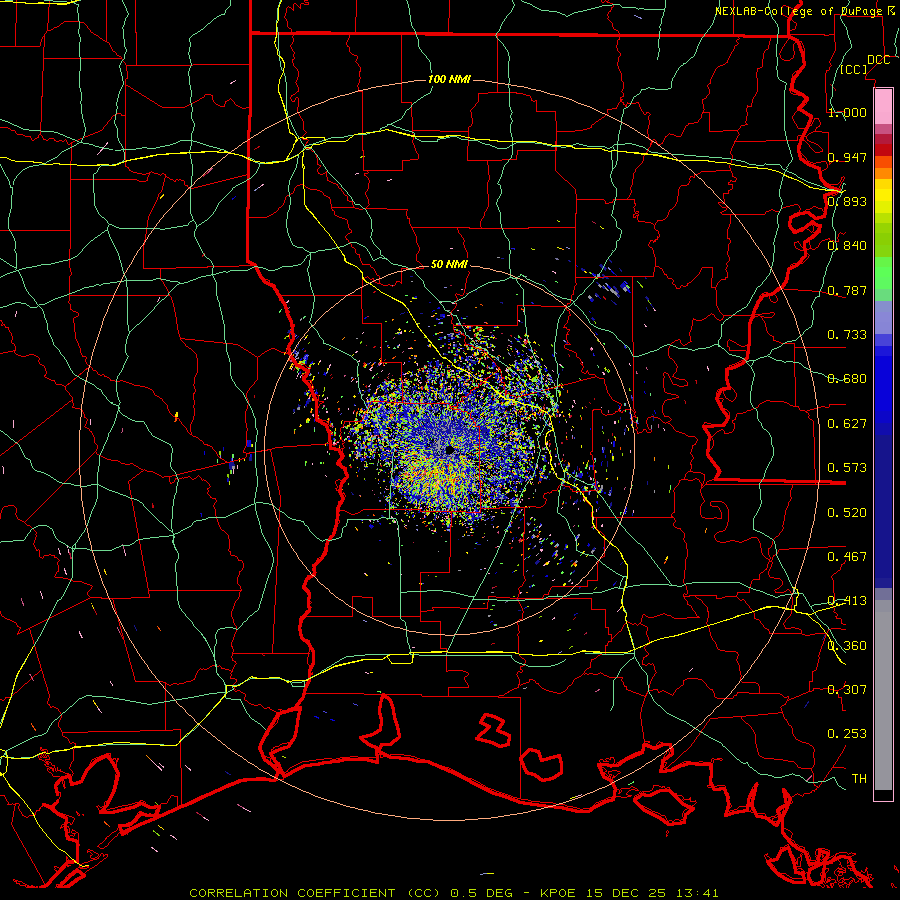Click the black radar site dot at center
The height and width of the screenshot is (900, 900).
(449, 451)
